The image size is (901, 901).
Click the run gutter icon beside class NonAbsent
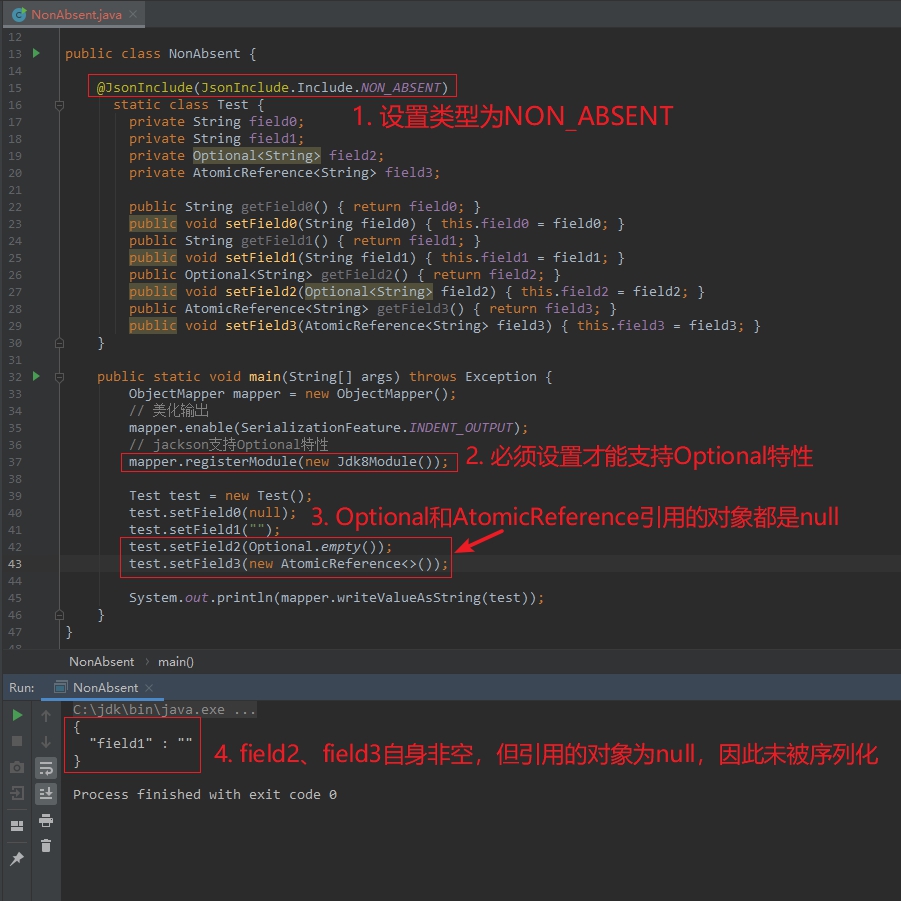pyautogui.click(x=36, y=53)
